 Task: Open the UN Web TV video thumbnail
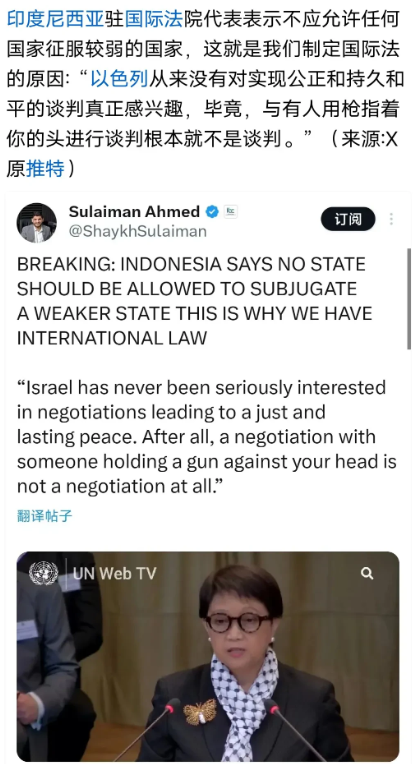(208, 656)
